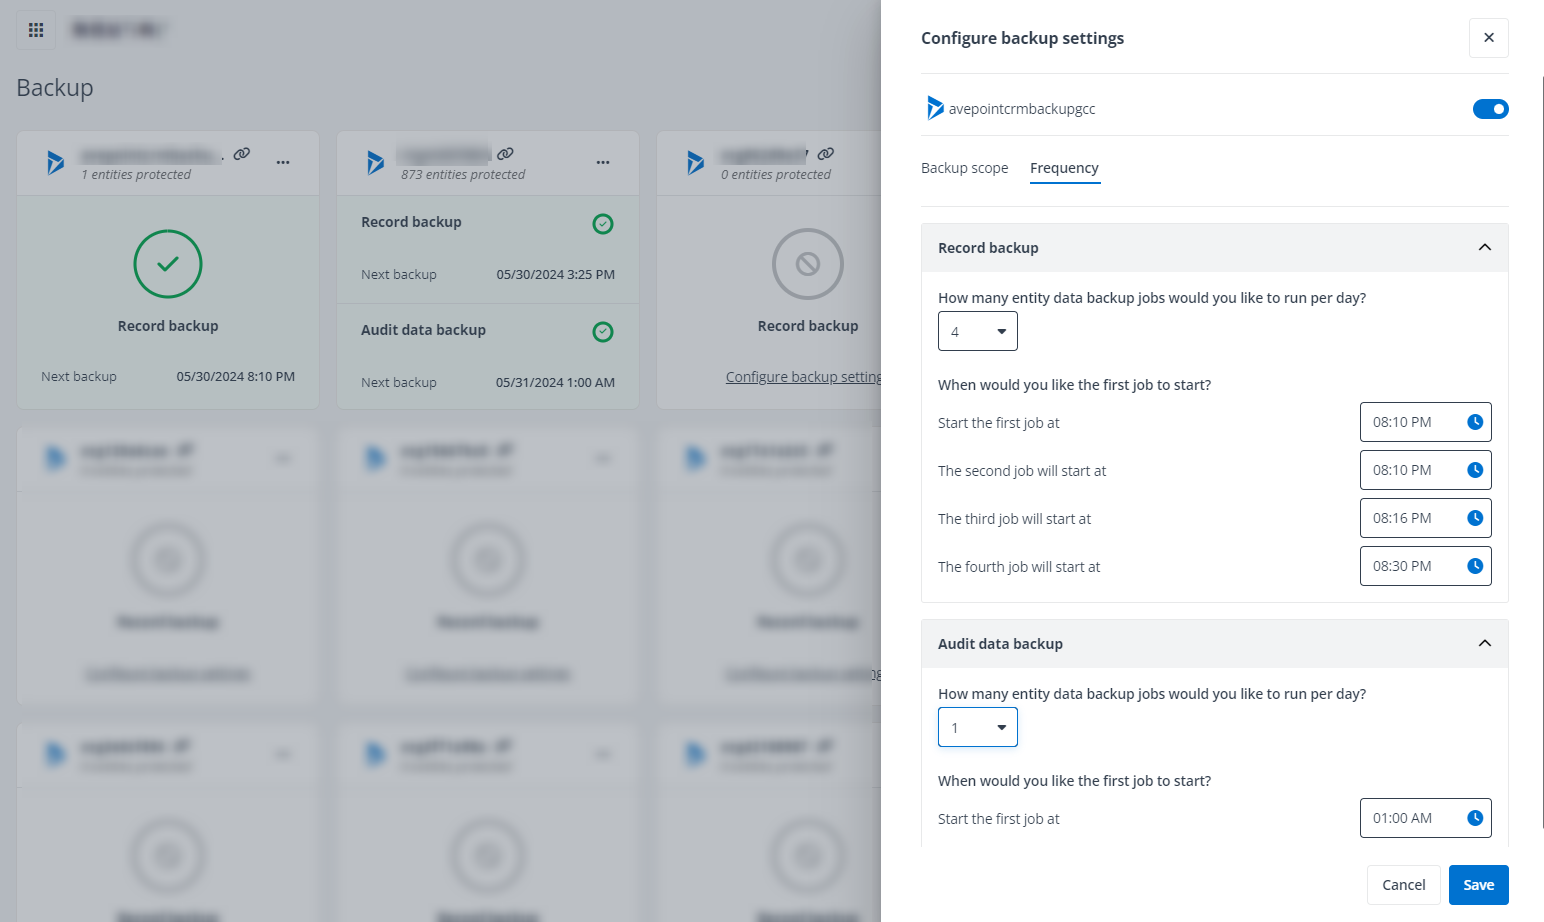
Task: Click the green status icon next to Audit data backup
Action: pos(602,331)
